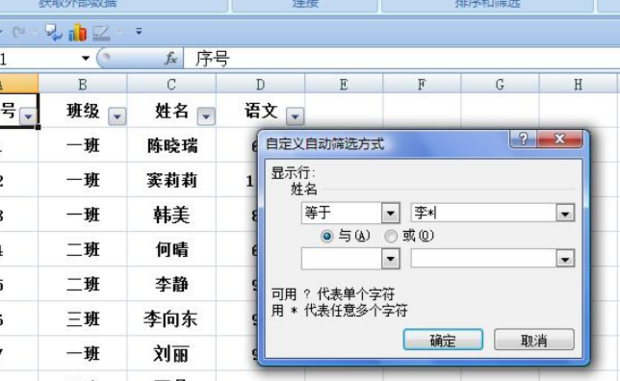The height and width of the screenshot is (381, 620).
Task: Click the 取消 button
Action: tap(534, 340)
